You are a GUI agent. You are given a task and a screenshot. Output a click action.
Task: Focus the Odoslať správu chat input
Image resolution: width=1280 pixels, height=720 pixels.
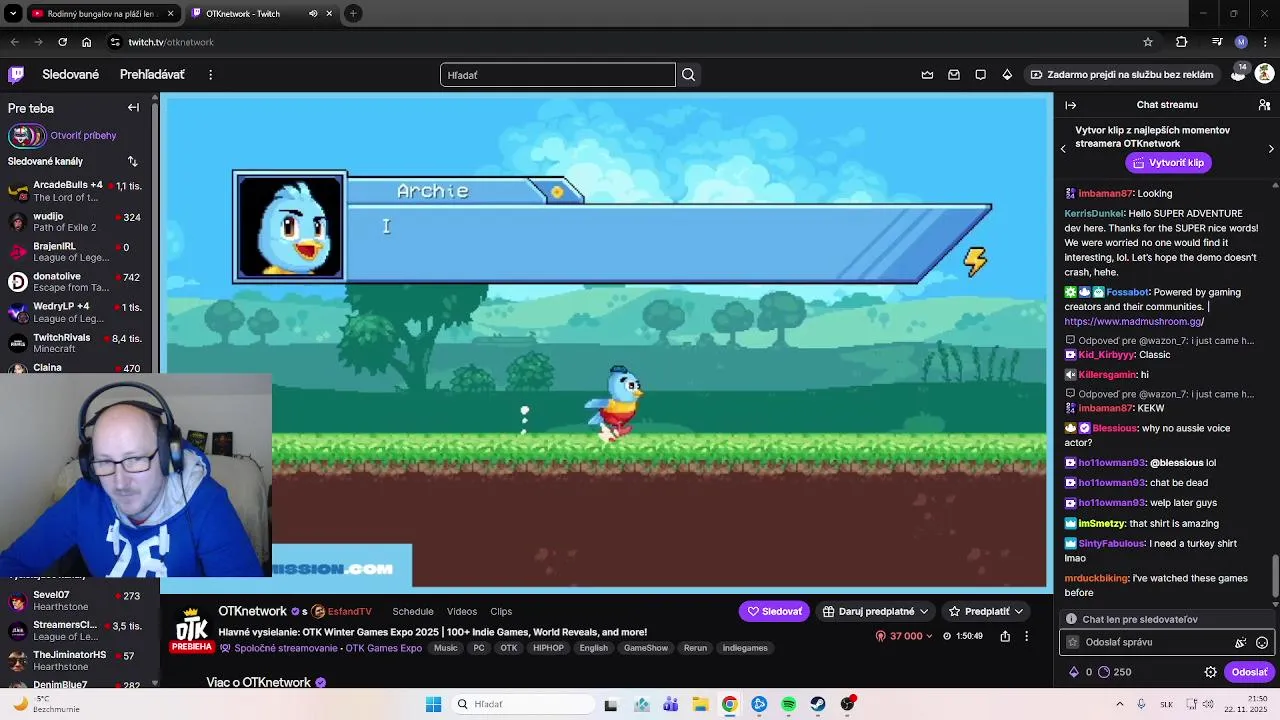click(x=1165, y=643)
